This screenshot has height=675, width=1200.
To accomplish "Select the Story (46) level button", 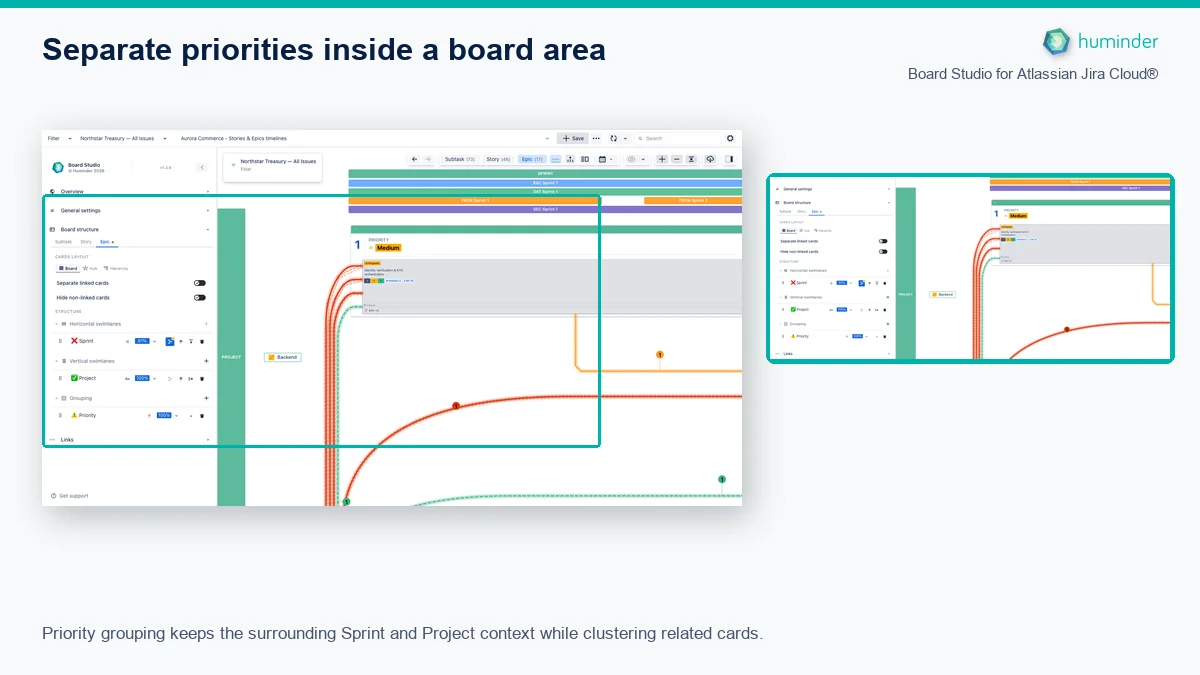I will point(498,159).
